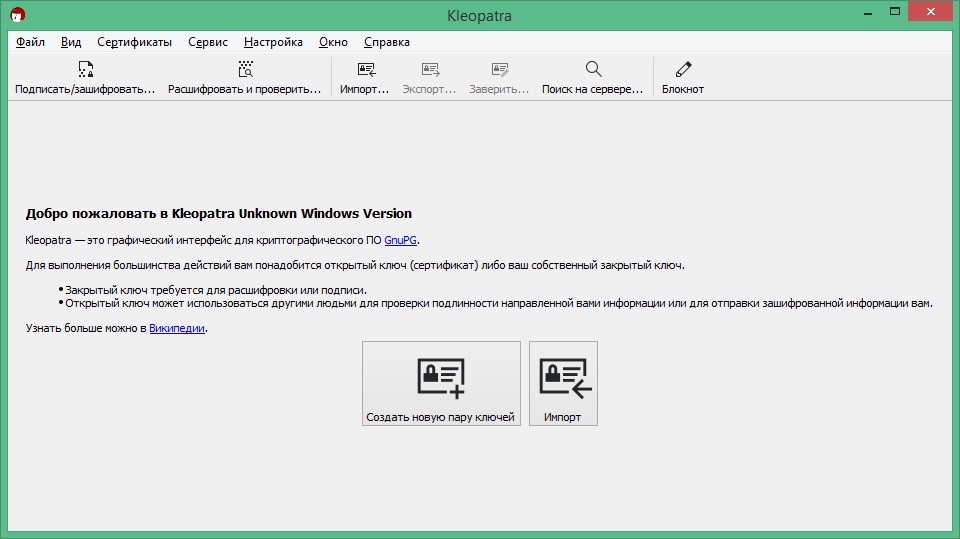960x539 pixels.
Task: Open the Вид menu
Action: (71, 42)
